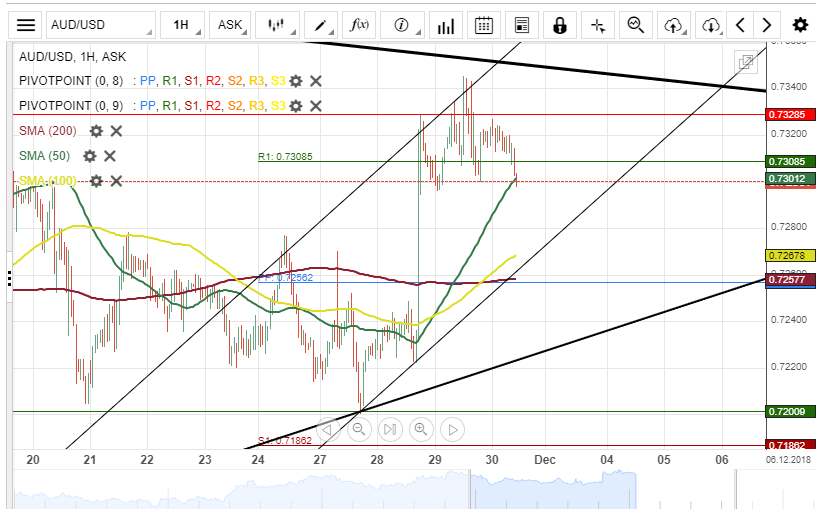Click the cloud download load icon
The image size is (823, 525).
point(710,25)
